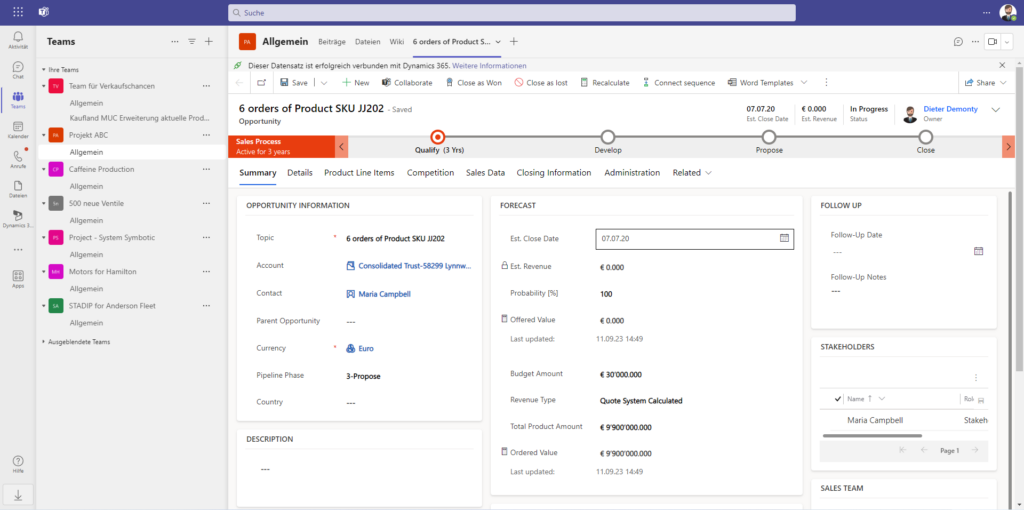
Task: Open the Weitere Informationen link
Action: (489, 66)
